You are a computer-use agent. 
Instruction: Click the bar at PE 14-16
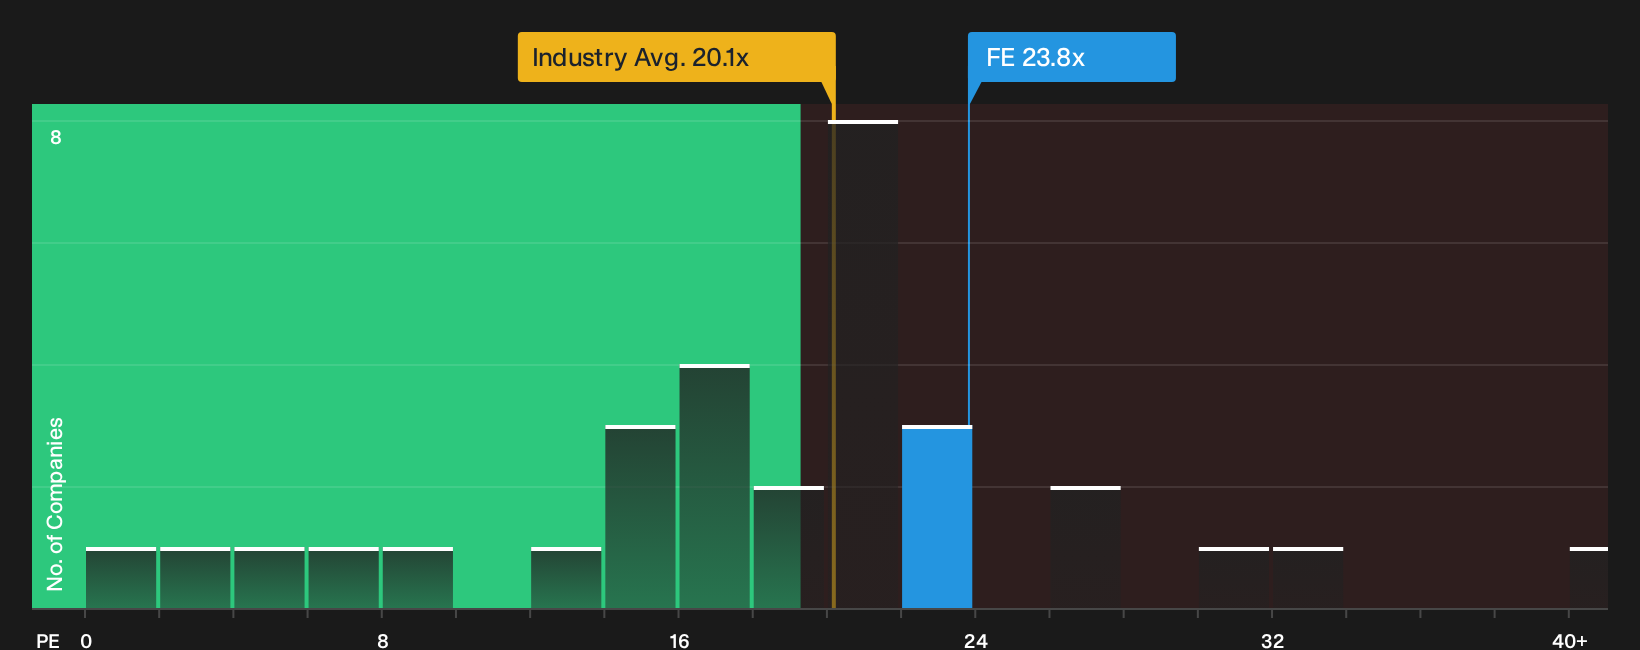click(x=640, y=517)
